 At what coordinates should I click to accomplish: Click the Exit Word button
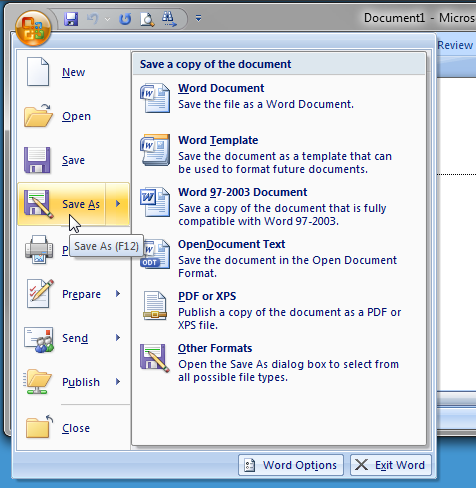[x=391, y=465]
